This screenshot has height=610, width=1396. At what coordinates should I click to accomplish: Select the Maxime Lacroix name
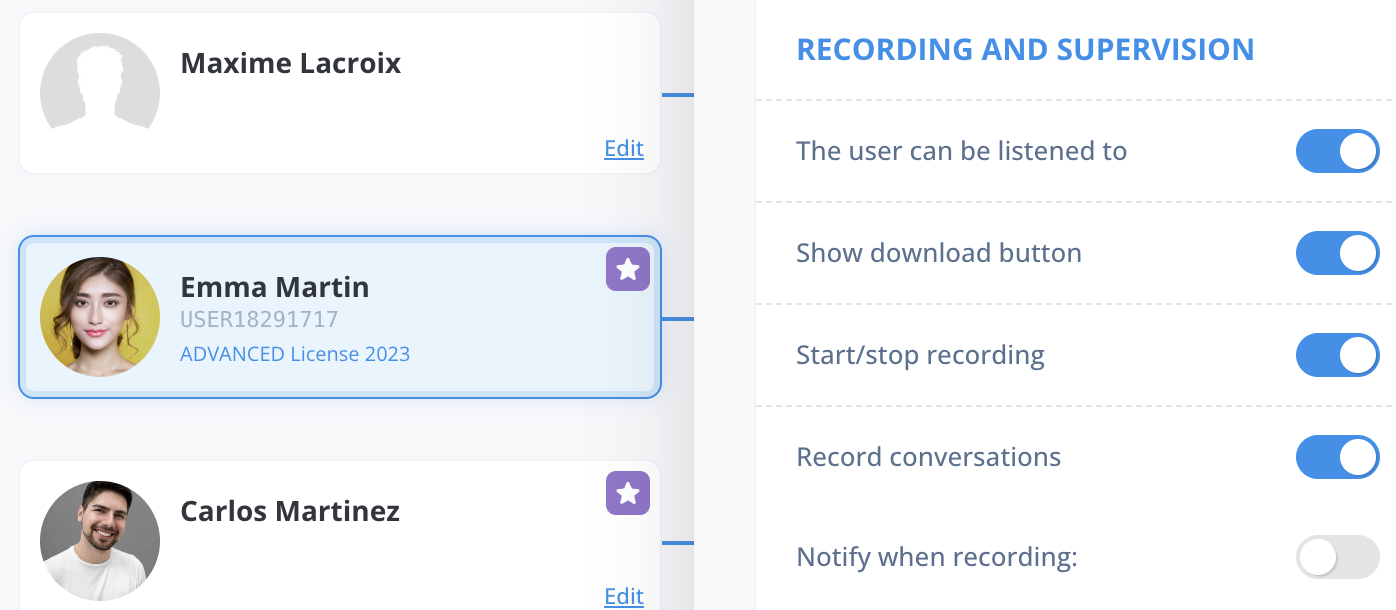tap(291, 64)
